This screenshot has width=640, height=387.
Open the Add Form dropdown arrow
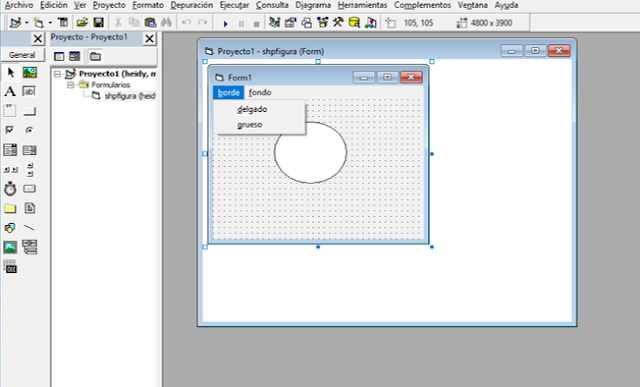(x=50, y=23)
